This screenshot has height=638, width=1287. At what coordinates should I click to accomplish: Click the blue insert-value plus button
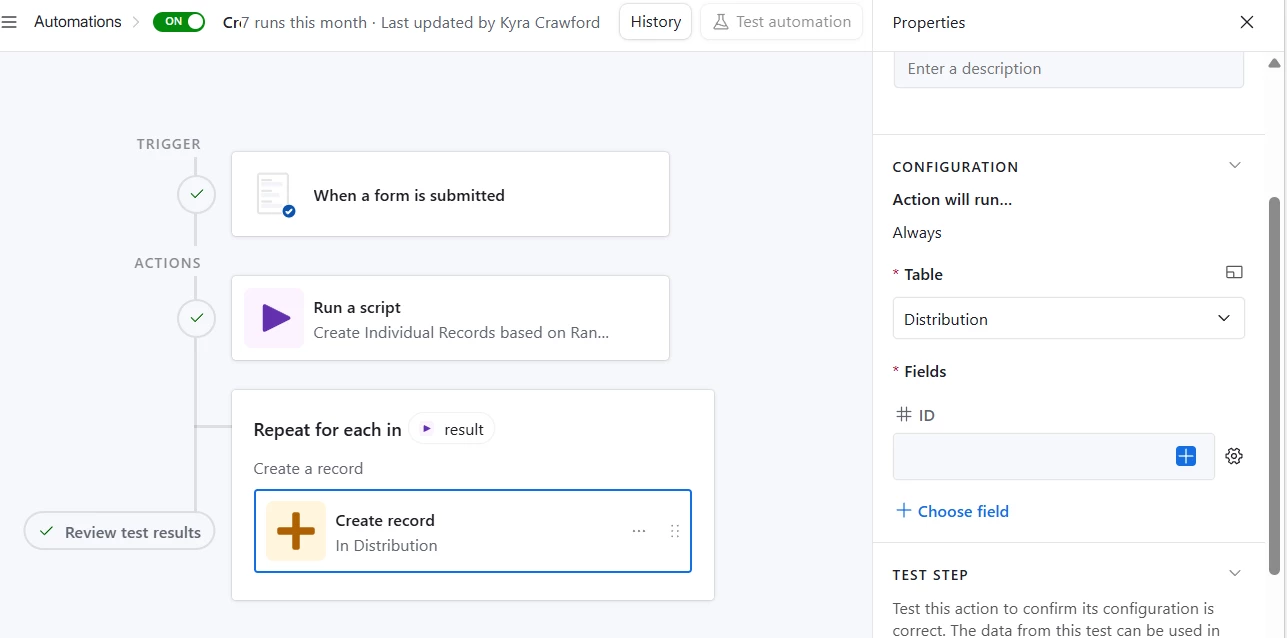pos(1186,456)
